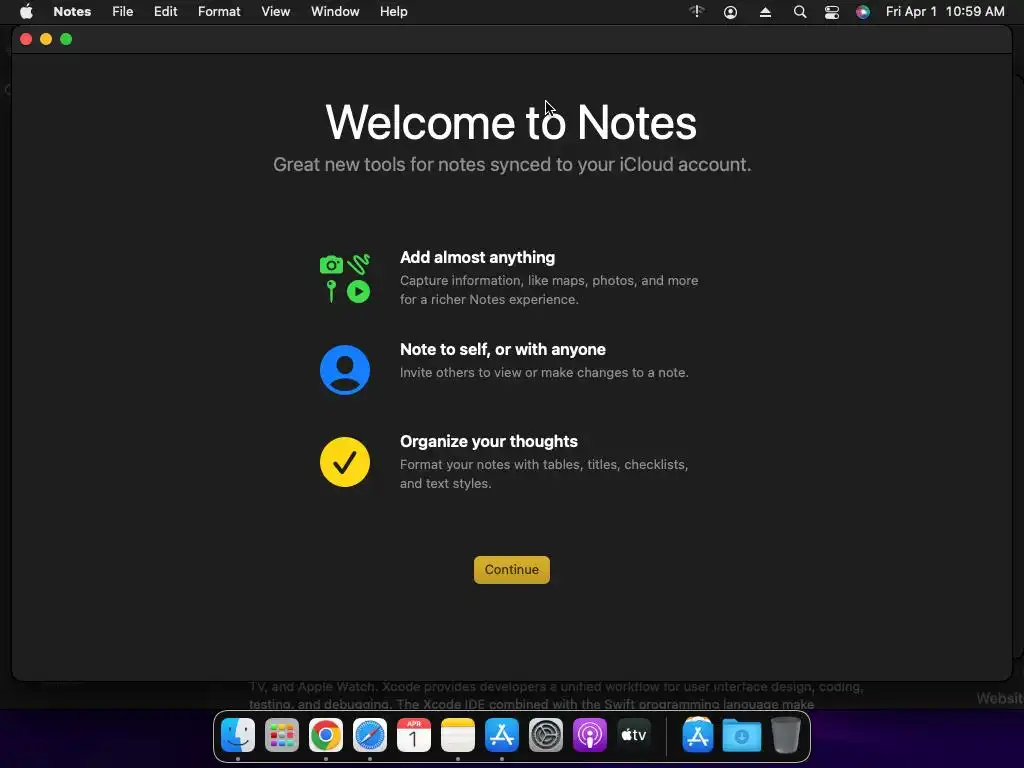This screenshot has height=768, width=1024.
Task: Open the View menu
Action: [276, 12]
